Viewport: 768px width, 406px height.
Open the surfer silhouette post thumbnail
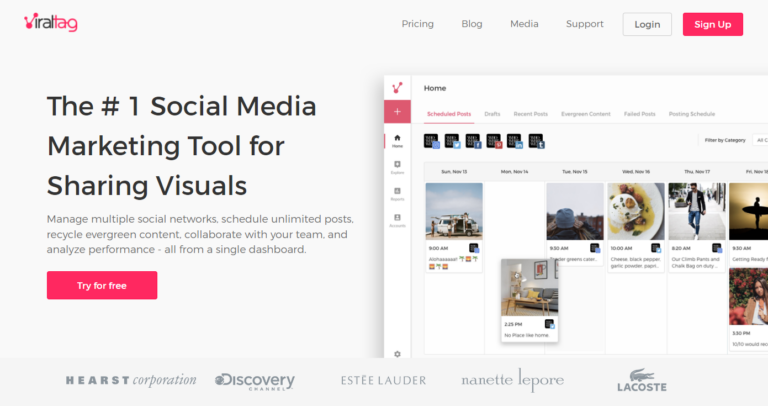pos(748,212)
